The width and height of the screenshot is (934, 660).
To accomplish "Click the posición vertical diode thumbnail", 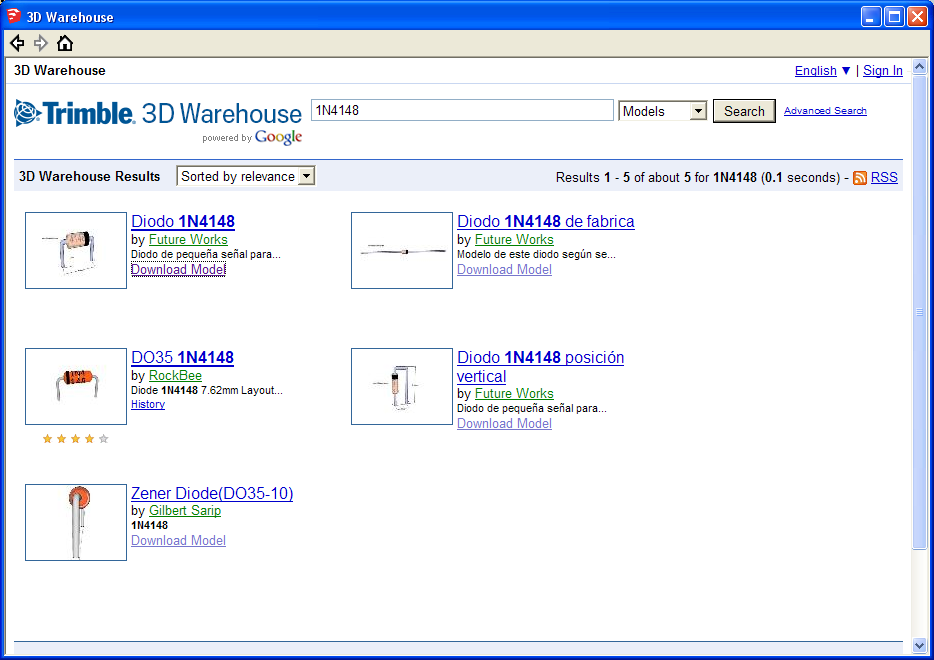I will (402, 387).
